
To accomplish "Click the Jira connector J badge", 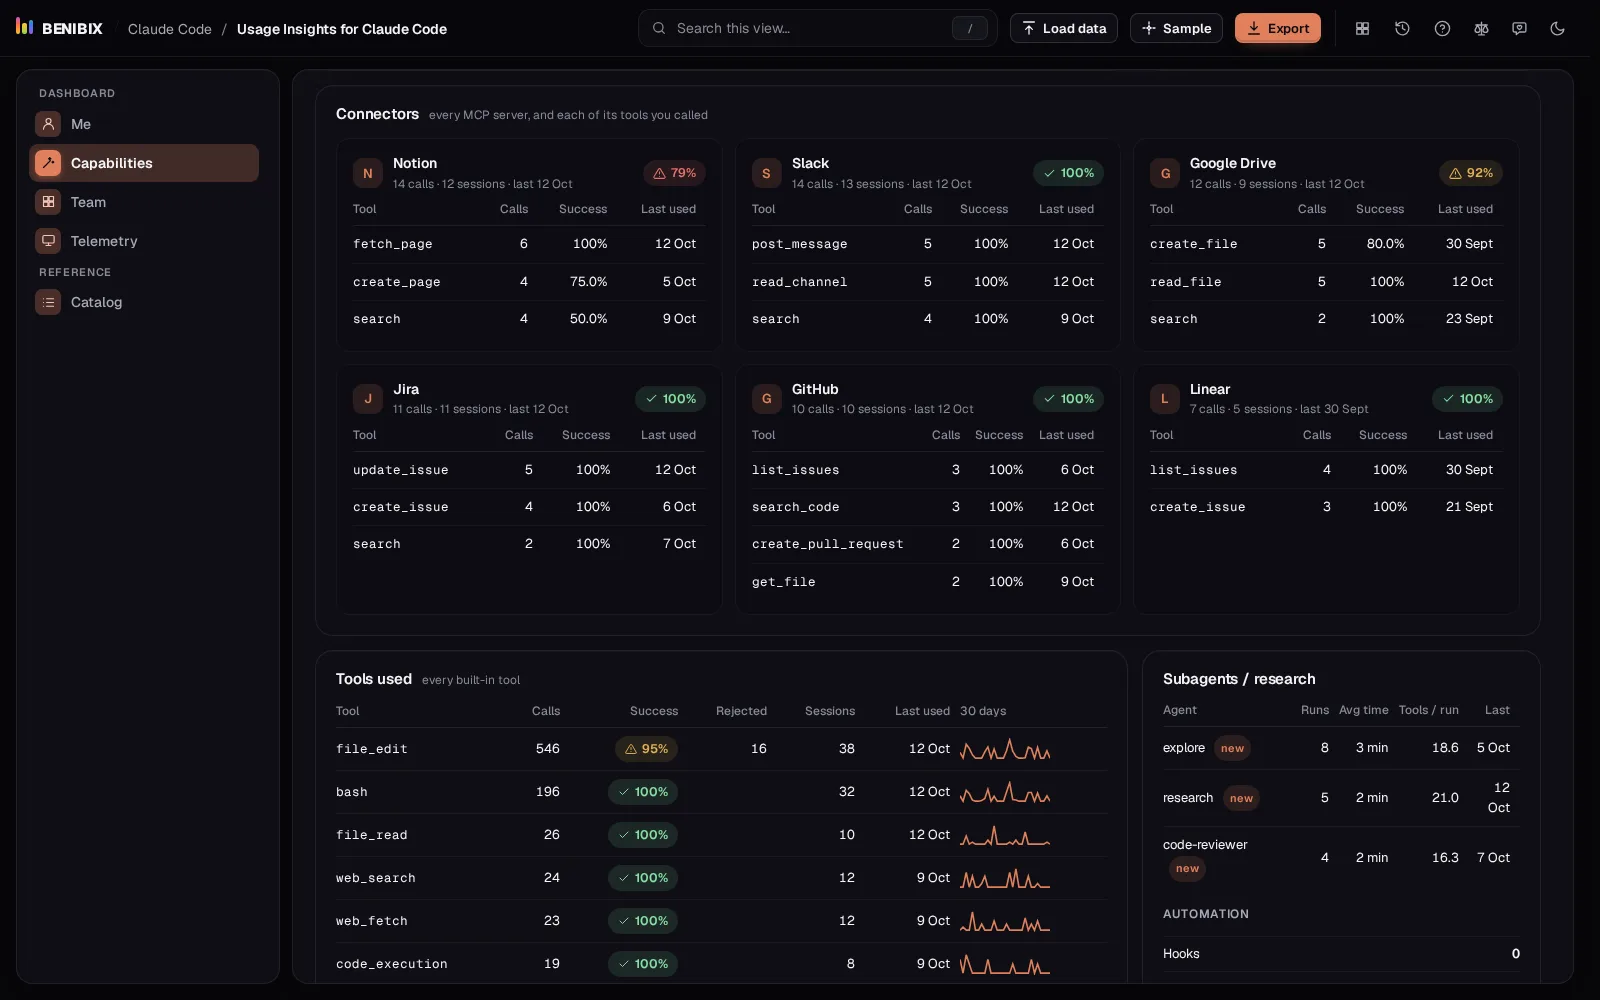I will 368,399.
